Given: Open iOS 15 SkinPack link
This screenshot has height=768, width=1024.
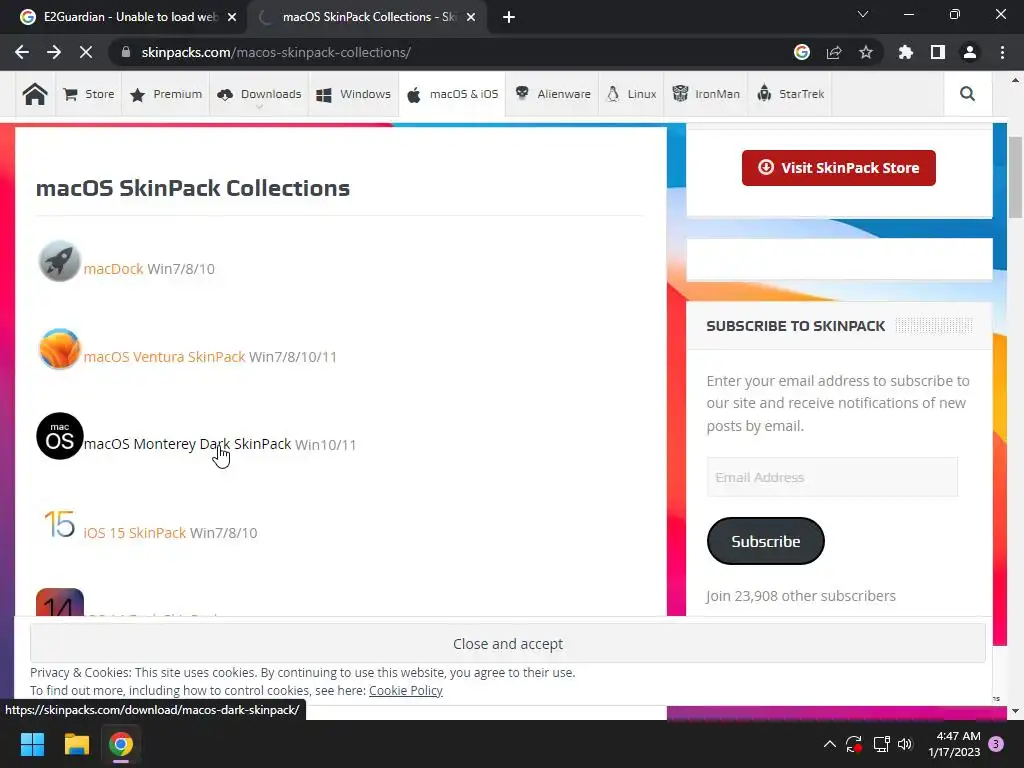Looking at the screenshot, I should (135, 533).
